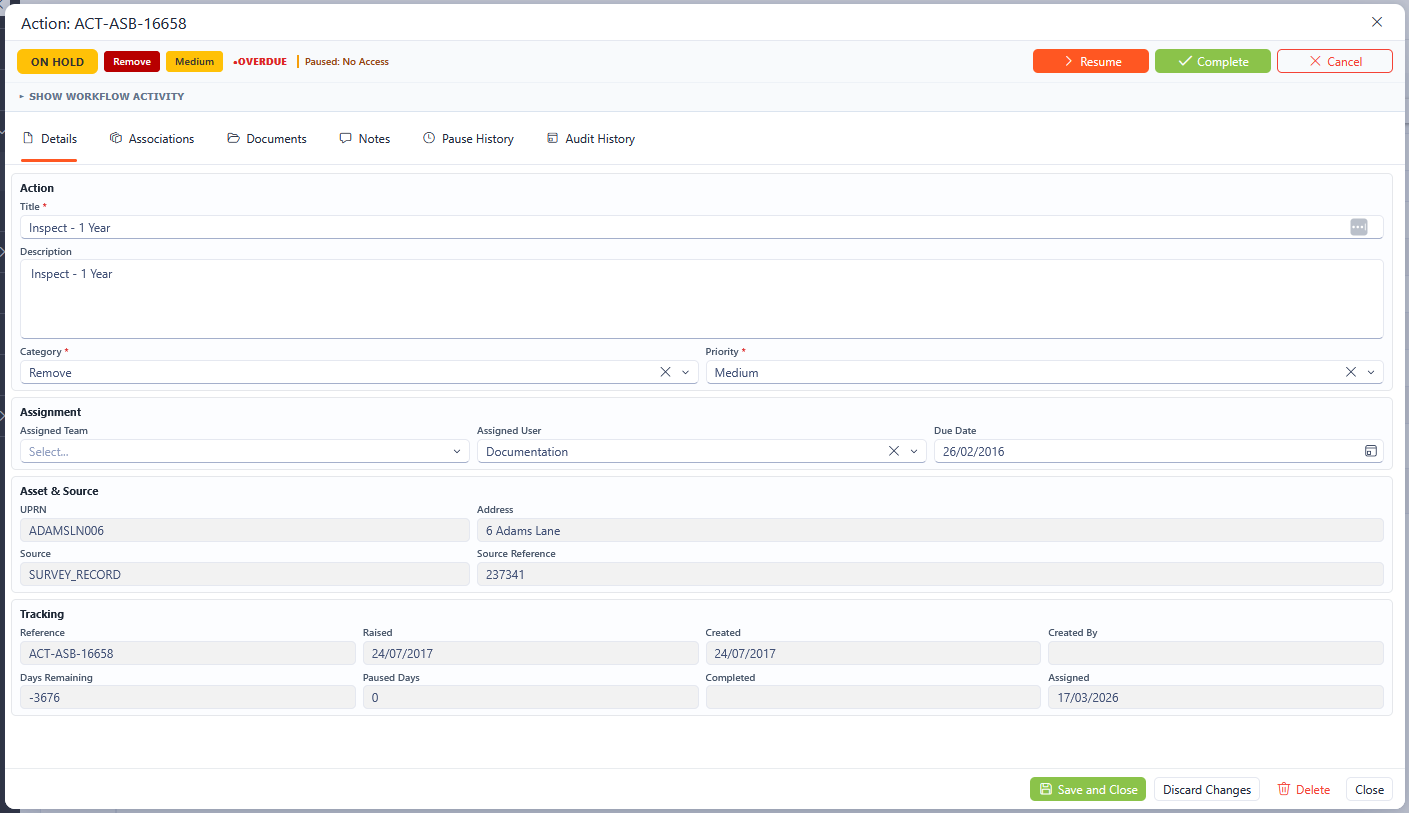The width and height of the screenshot is (1409, 813).
Task: Expand the Show Workflow Activity section
Action: coord(101,97)
